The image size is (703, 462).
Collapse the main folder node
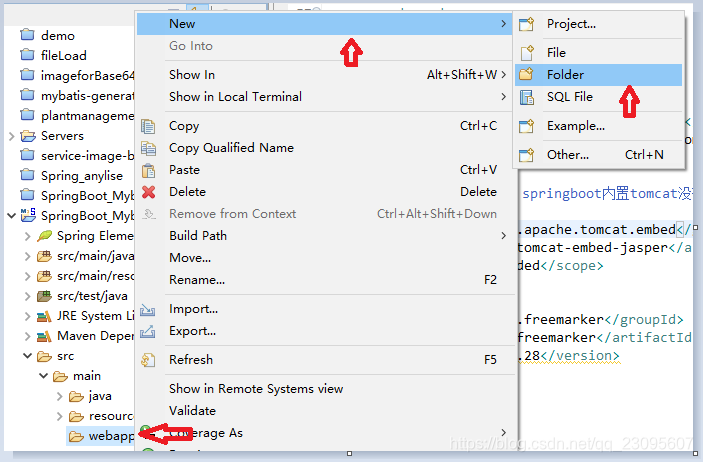pyautogui.click(x=43, y=376)
